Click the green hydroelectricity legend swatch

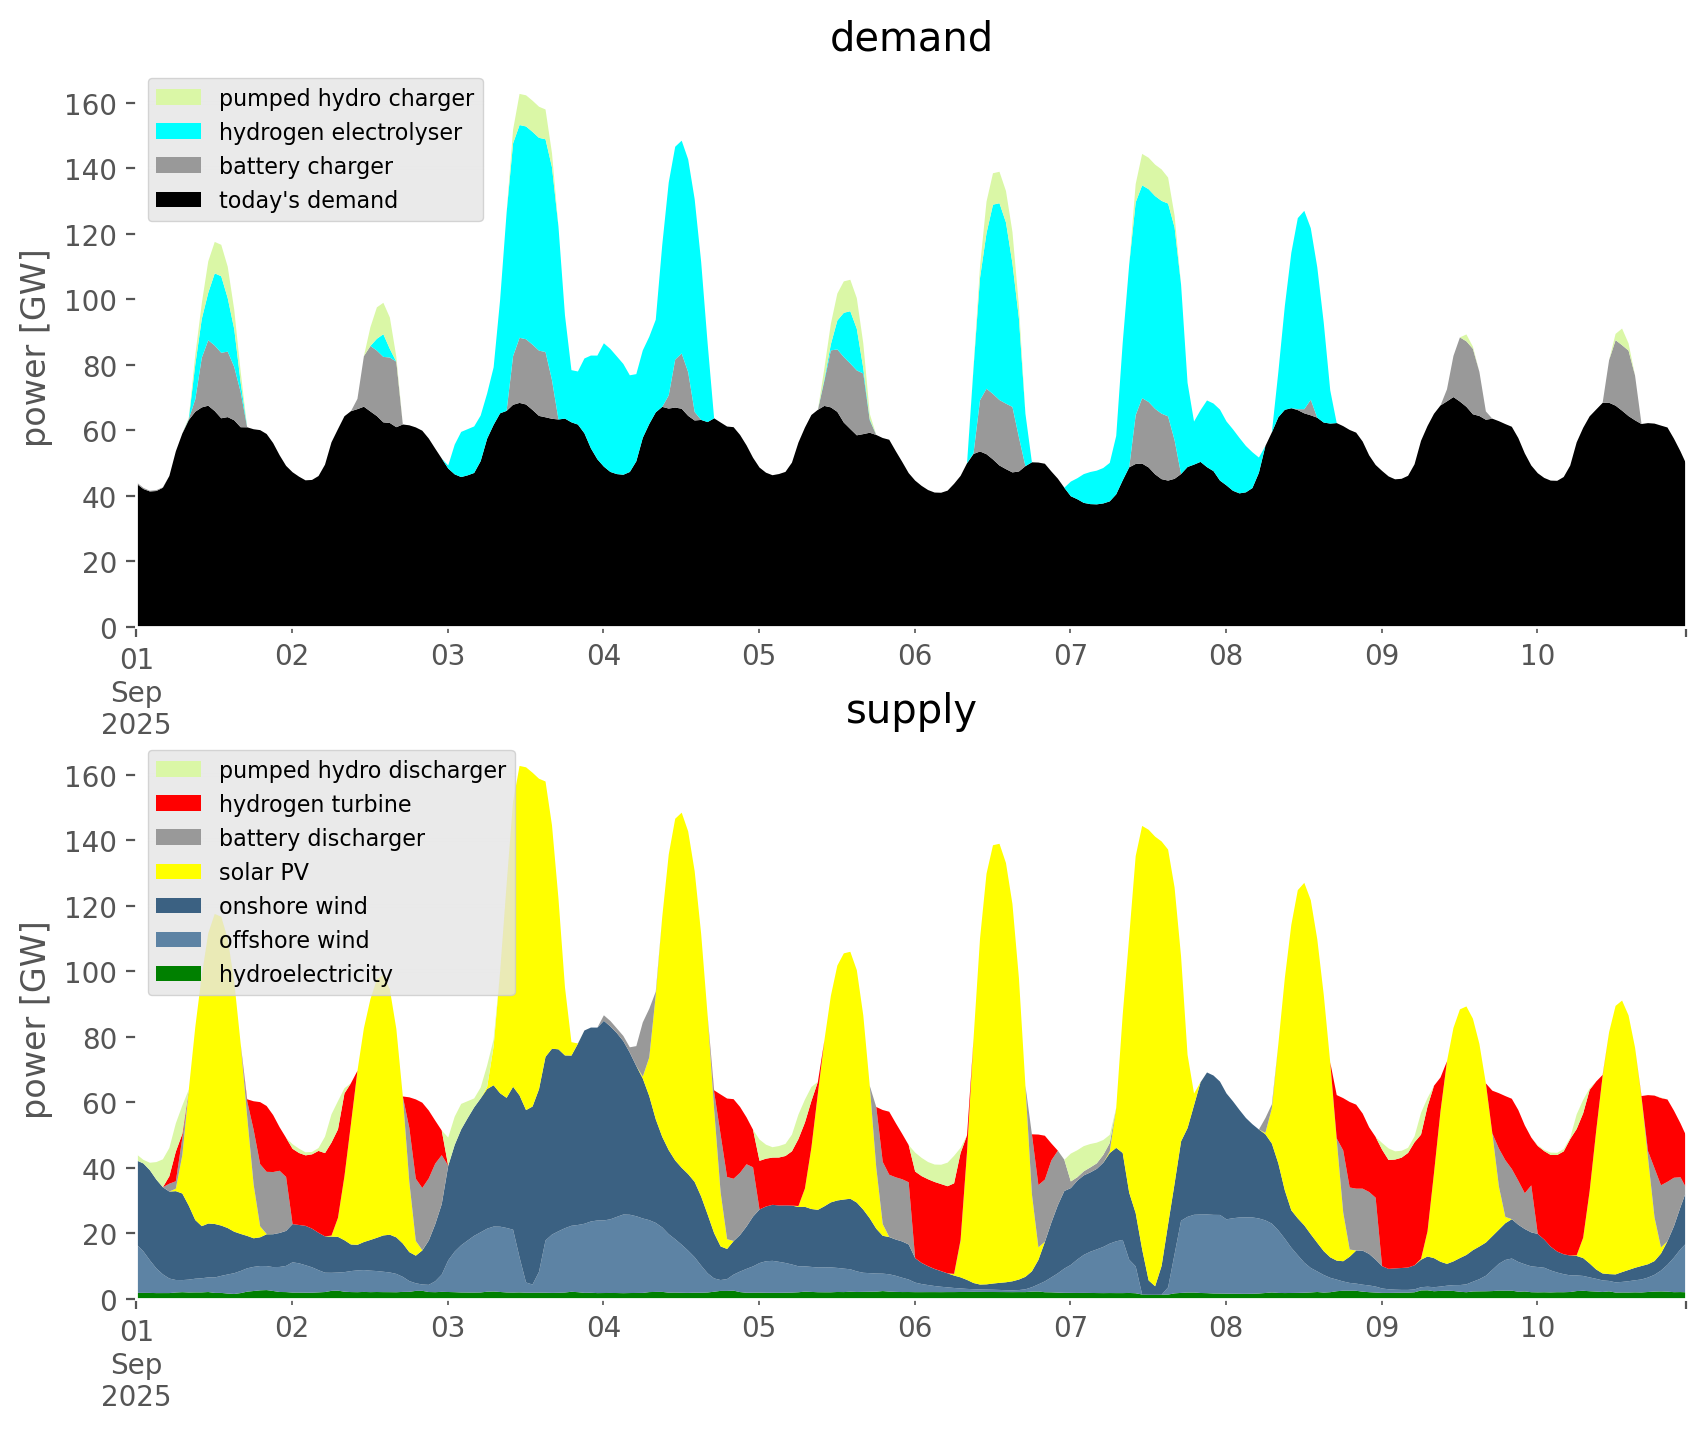(179, 974)
